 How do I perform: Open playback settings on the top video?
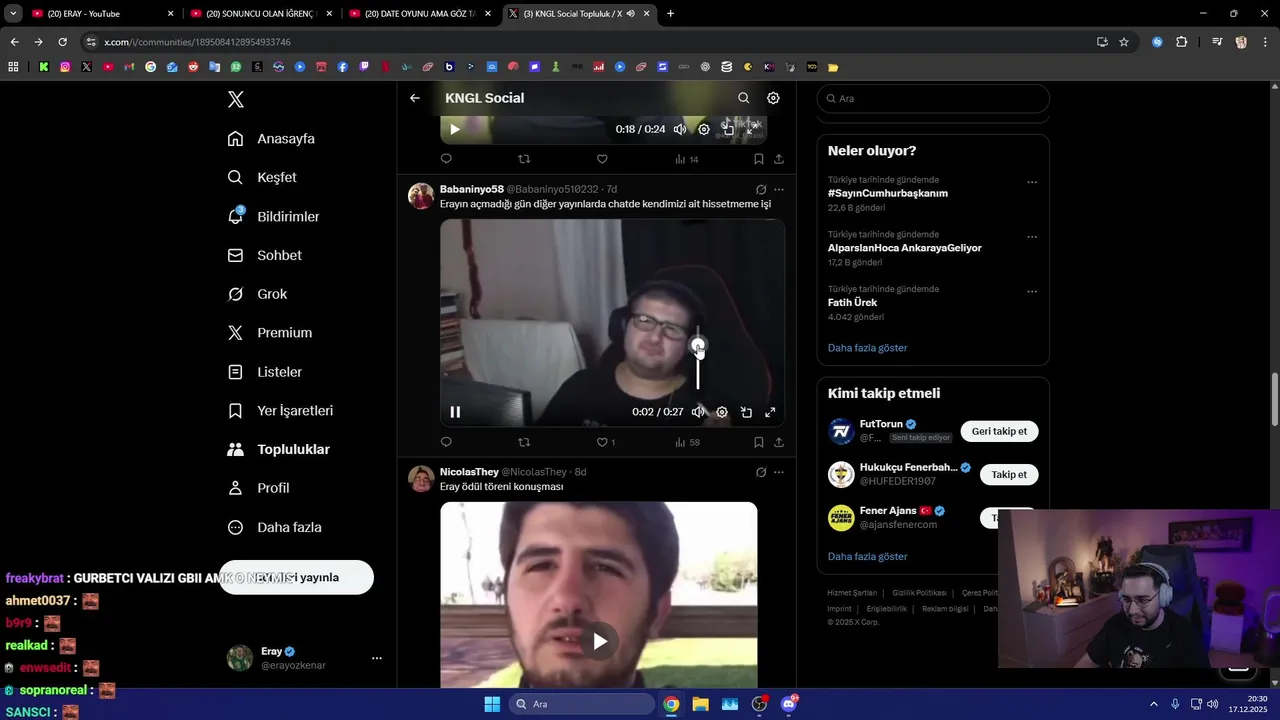(x=704, y=129)
